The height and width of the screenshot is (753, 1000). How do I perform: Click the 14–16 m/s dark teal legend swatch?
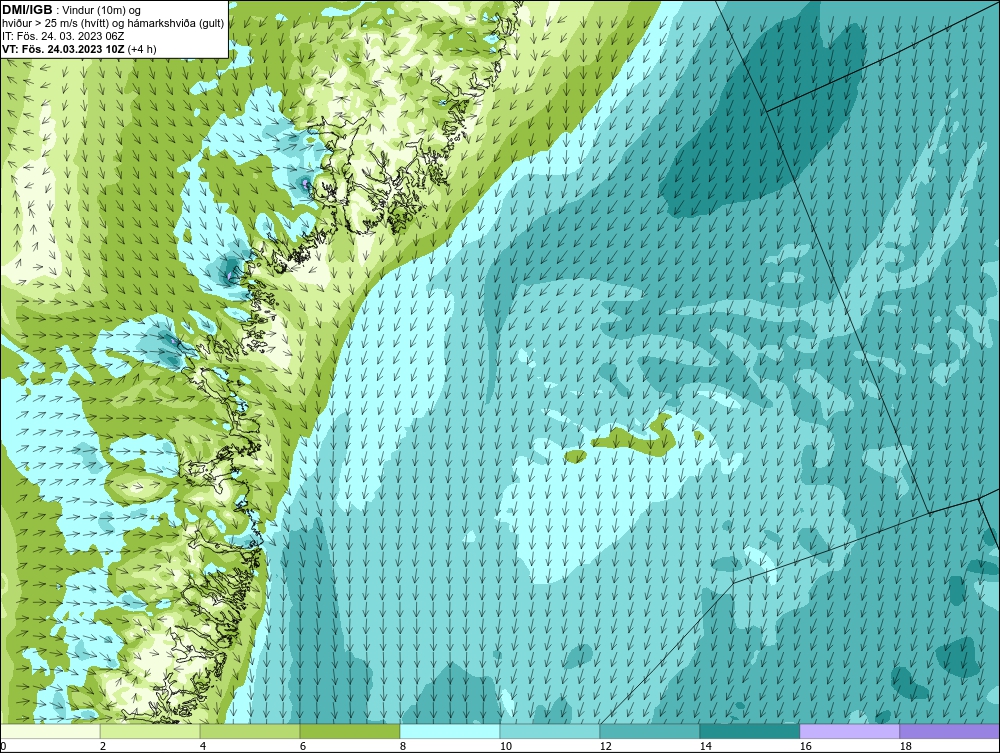tap(749, 731)
